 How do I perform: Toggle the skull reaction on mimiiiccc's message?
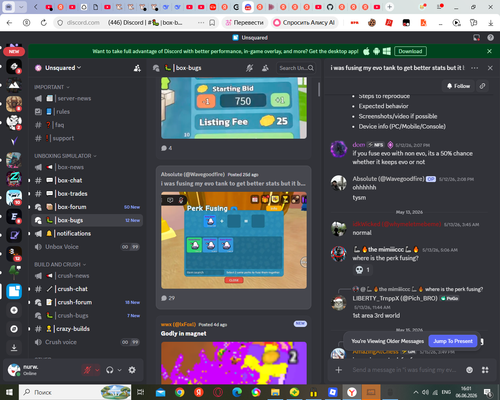tap(363, 270)
